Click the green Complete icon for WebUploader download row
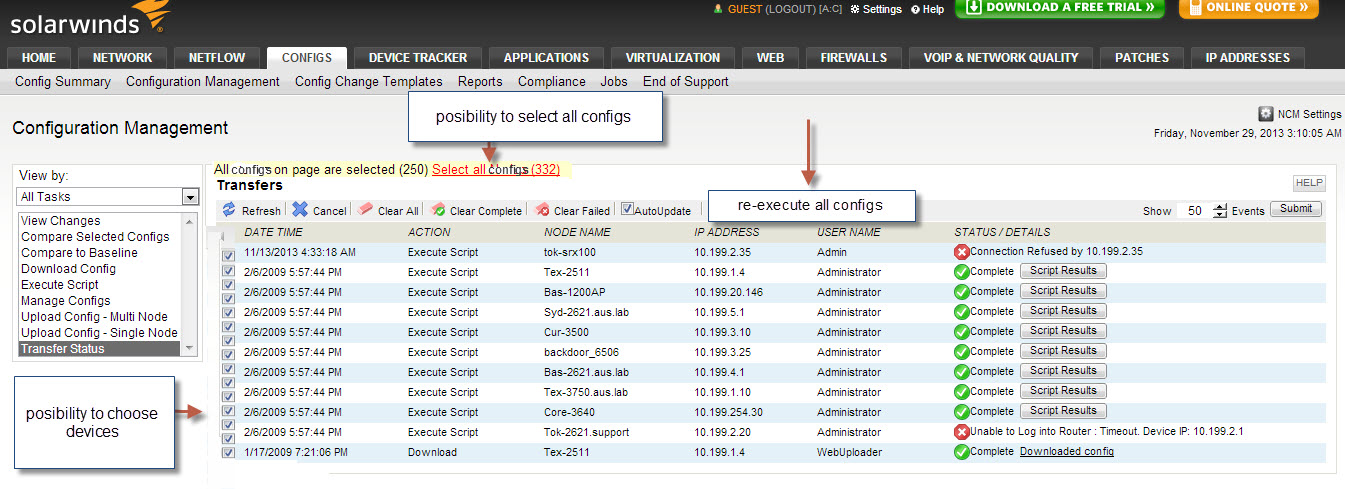 (962, 452)
